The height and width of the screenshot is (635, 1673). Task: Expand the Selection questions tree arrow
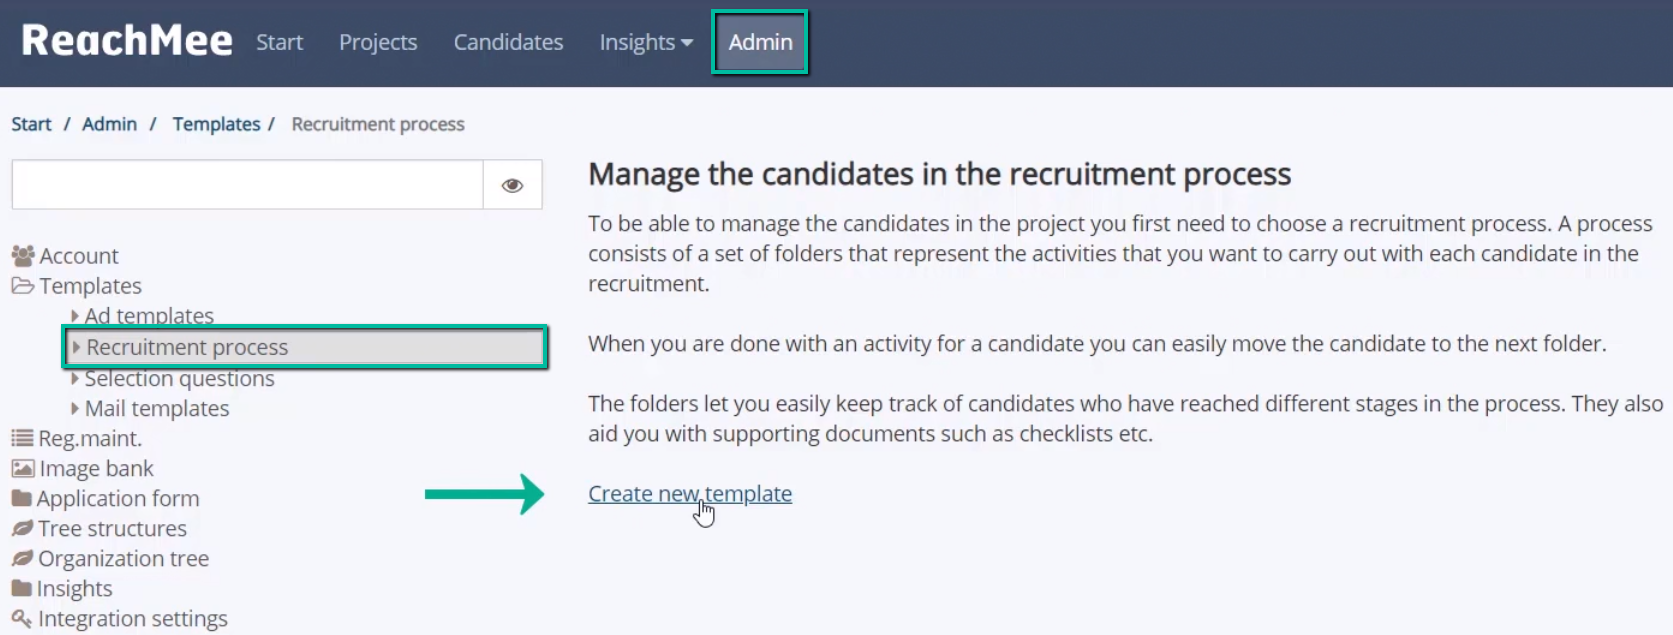pyautogui.click(x=75, y=378)
